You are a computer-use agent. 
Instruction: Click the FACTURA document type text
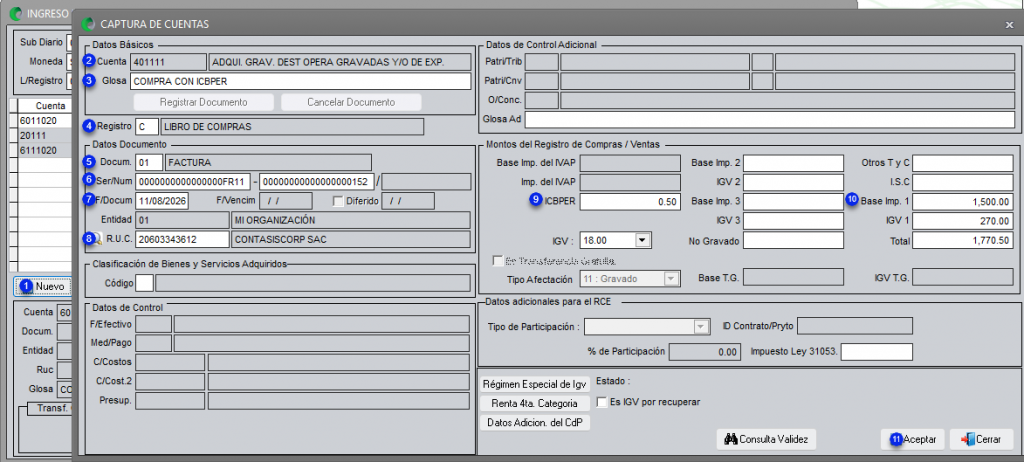(268, 162)
